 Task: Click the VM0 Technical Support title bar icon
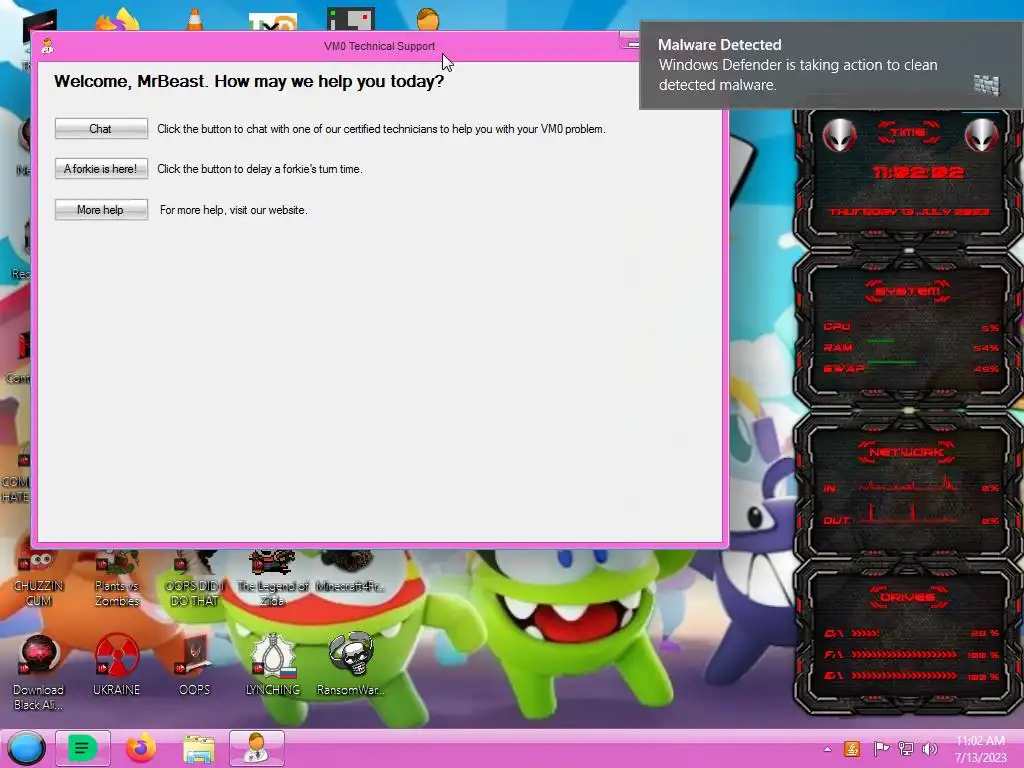coord(48,46)
